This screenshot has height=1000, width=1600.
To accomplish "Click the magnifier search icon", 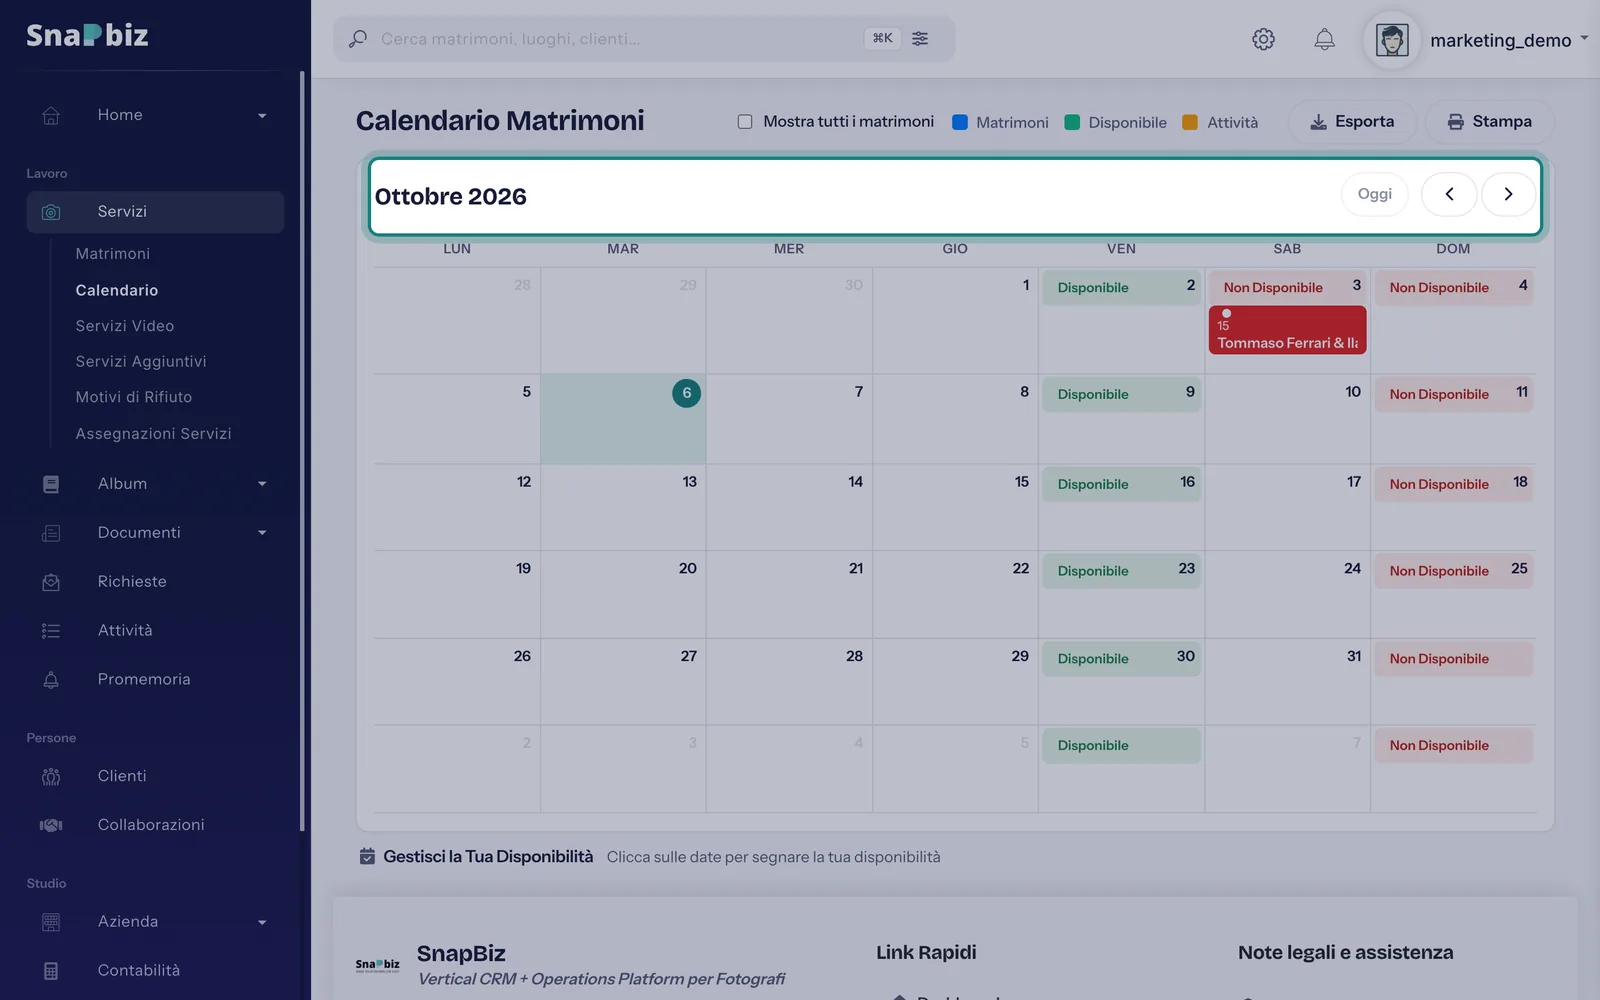I will pos(357,39).
